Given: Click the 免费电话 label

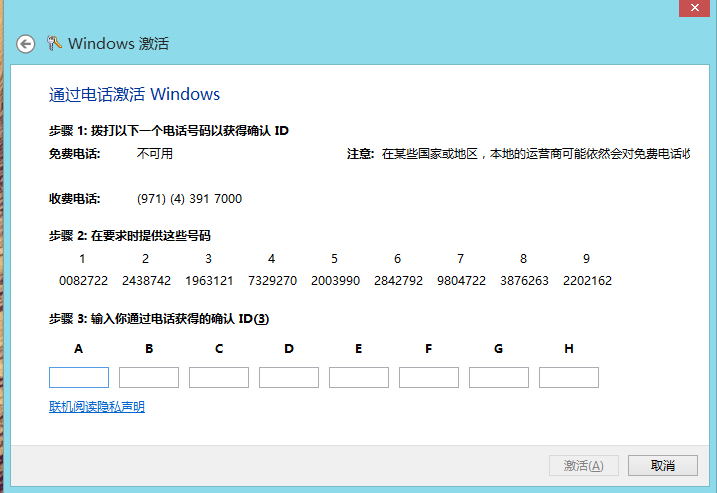Looking at the screenshot, I should [75, 154].
